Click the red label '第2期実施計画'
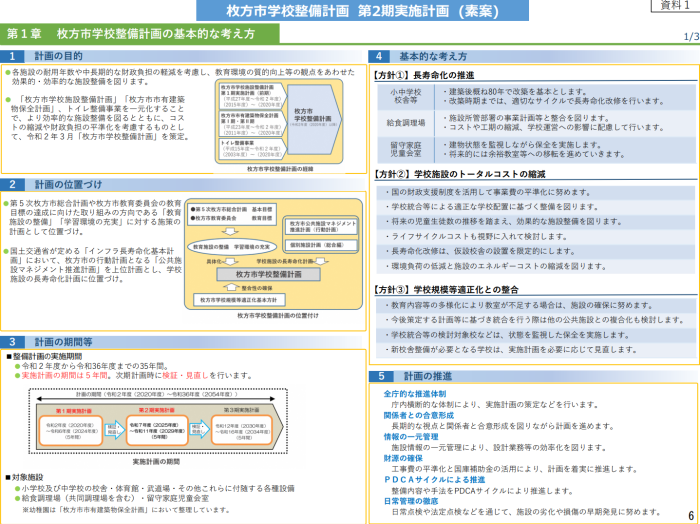The width and height of the screenshot is (700, 524). (156, 410)
